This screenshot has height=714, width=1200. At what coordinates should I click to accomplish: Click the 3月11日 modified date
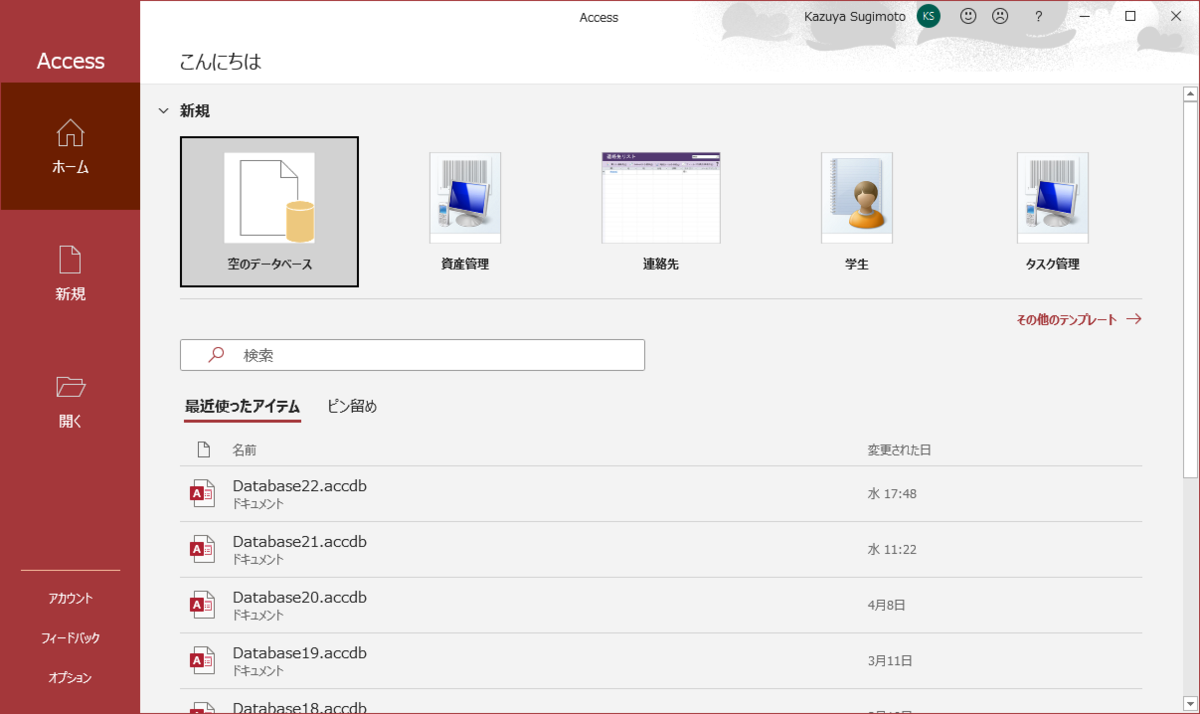click(x=890, y=661)
